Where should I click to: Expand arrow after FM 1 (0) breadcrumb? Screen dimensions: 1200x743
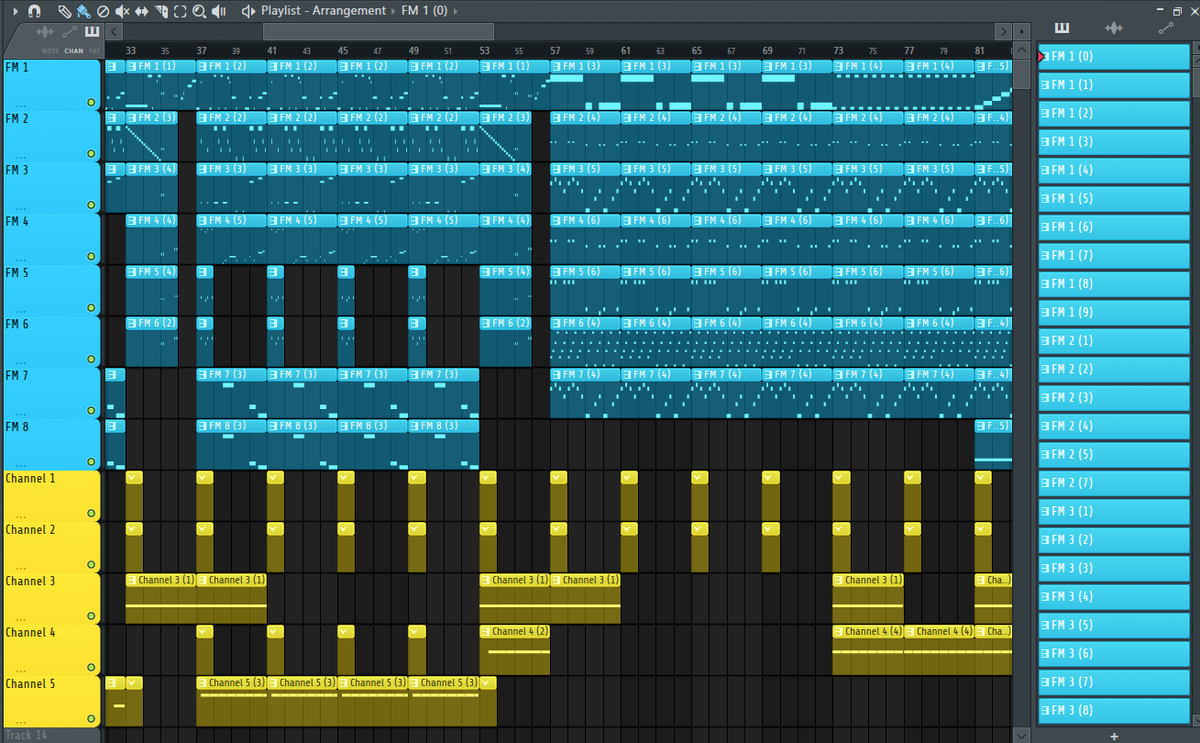456,11
